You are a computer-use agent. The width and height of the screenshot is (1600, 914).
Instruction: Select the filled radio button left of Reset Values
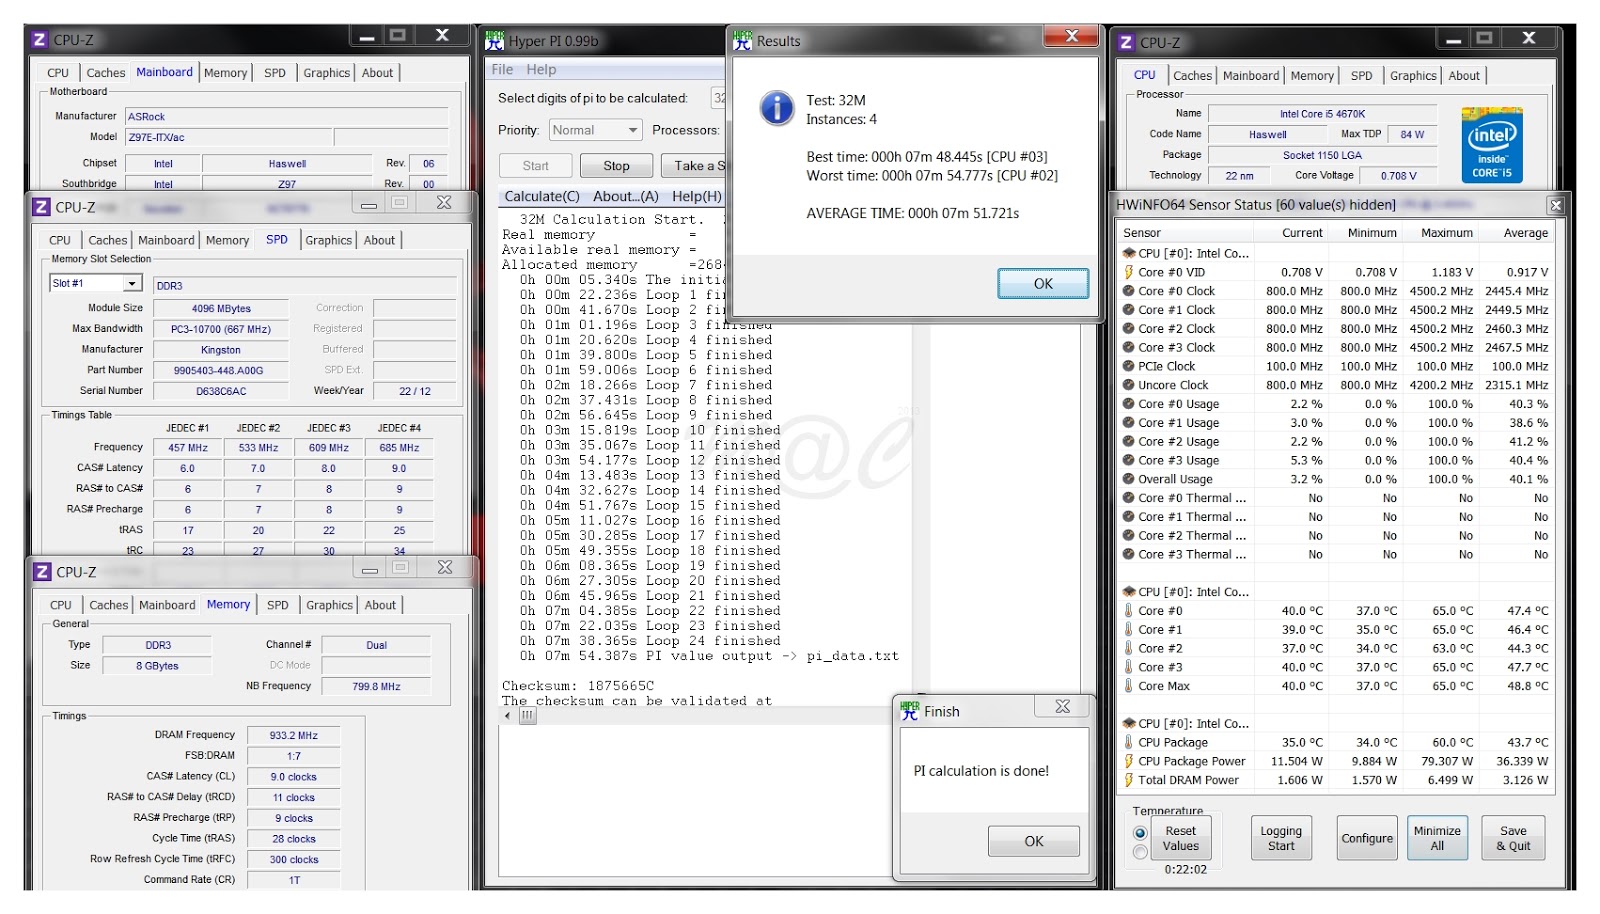tap(1140, 833)
